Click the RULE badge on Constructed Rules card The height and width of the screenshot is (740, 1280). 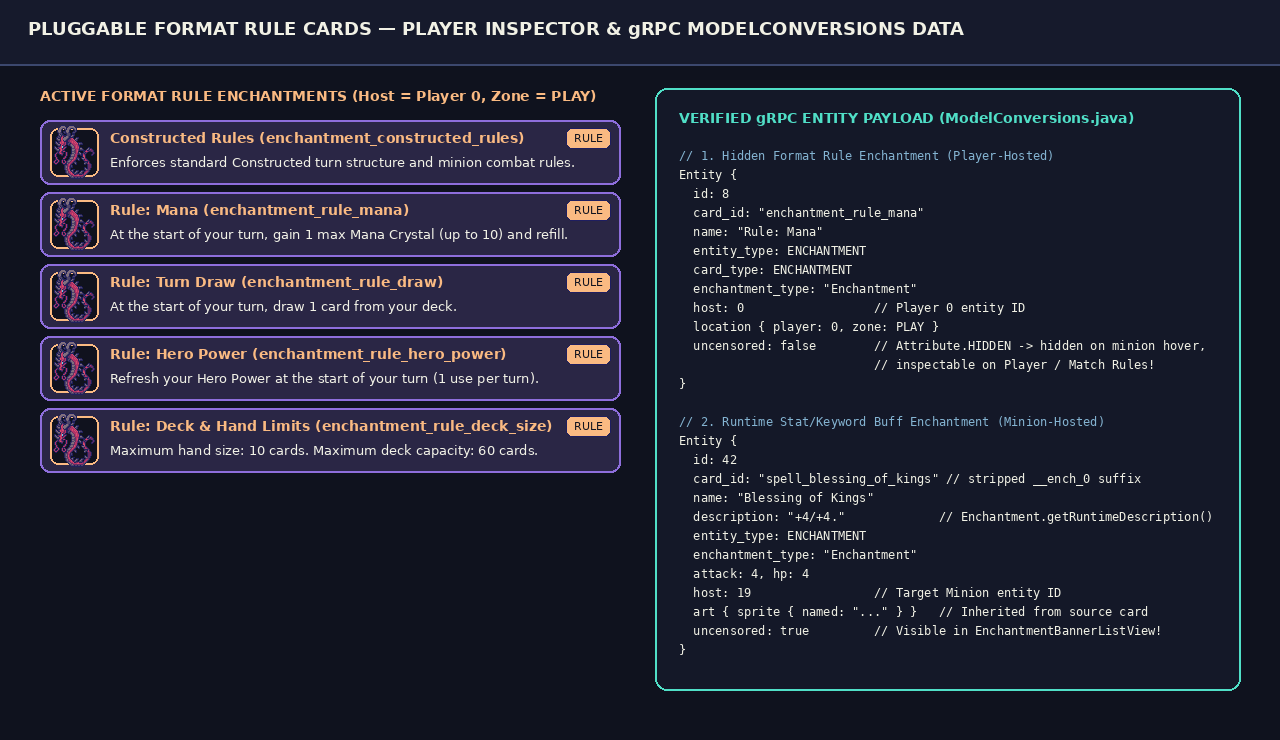[x=588, y=138]
